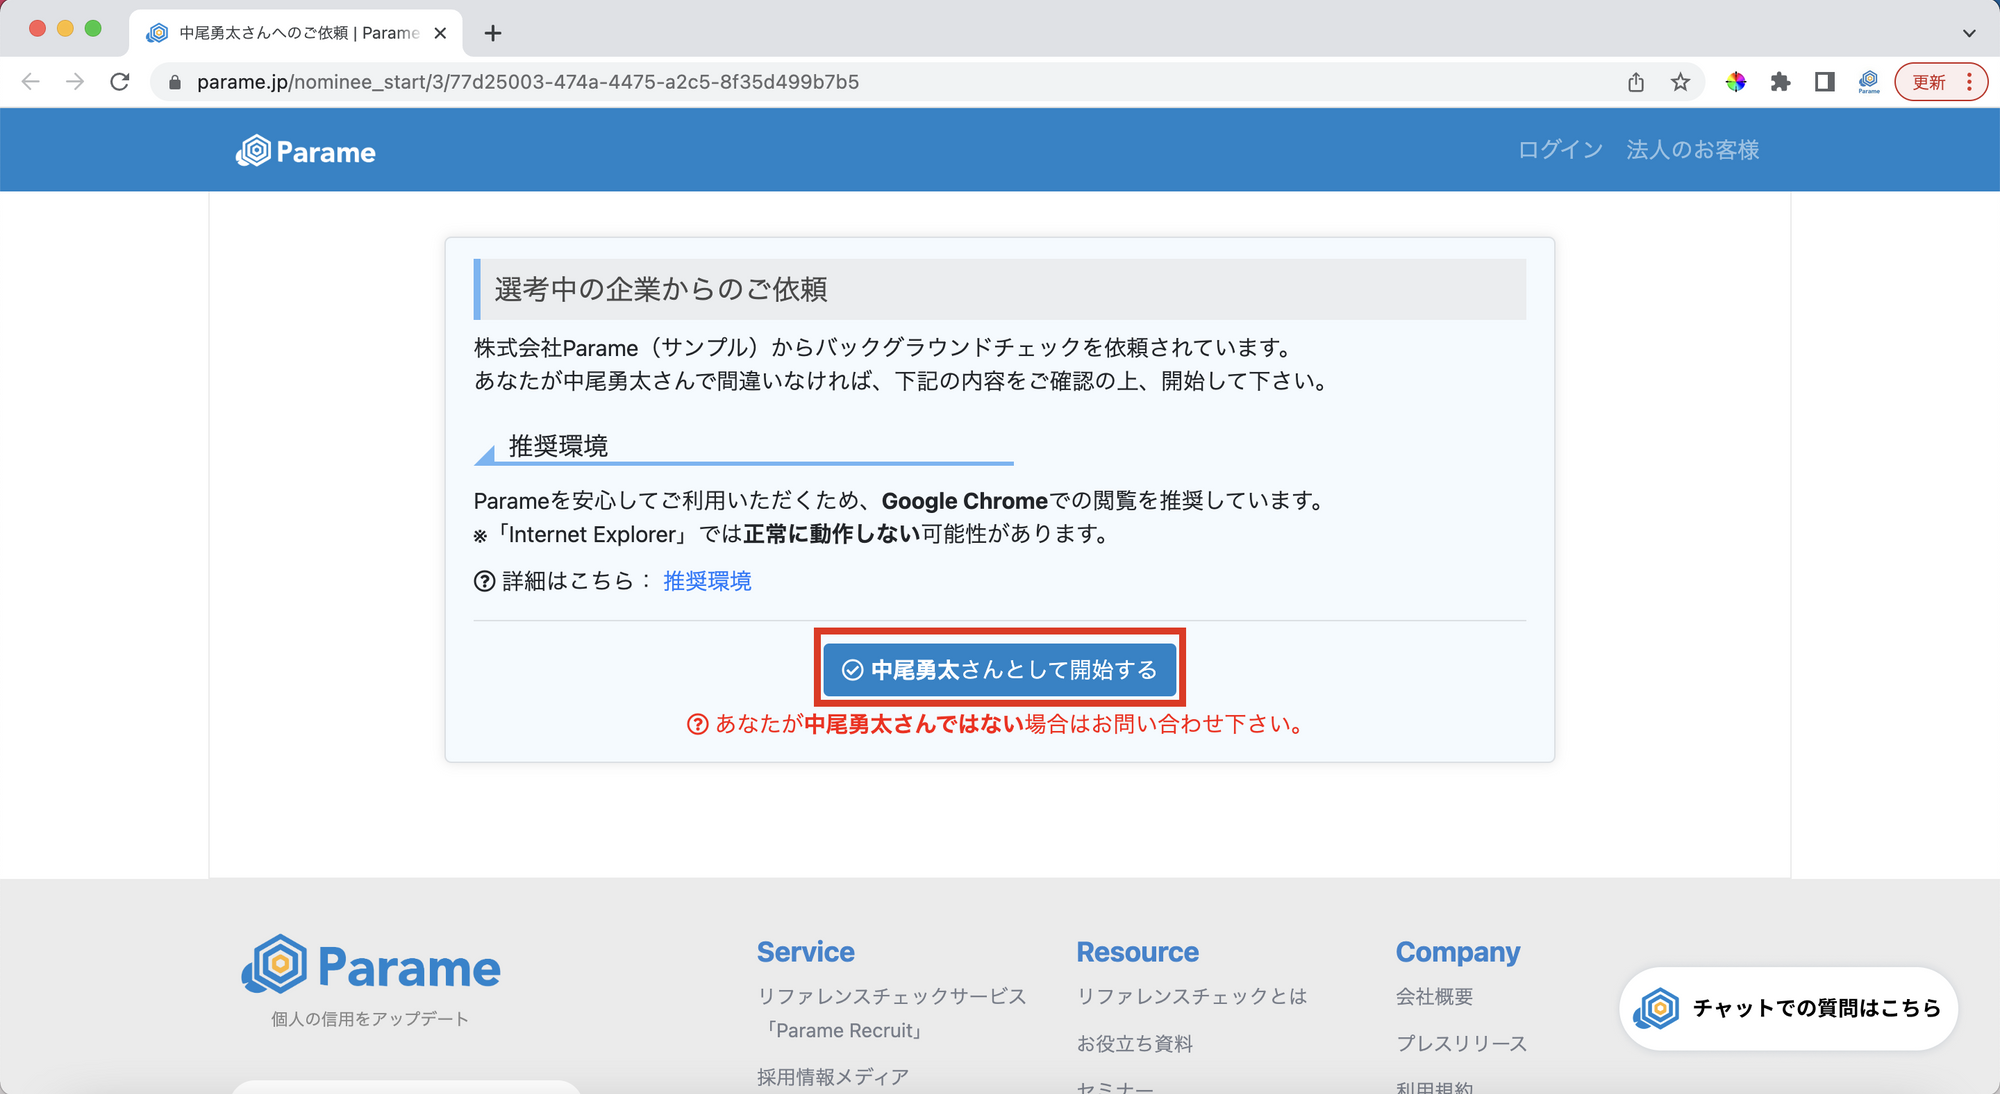Select the parame.jp URL address field
Image resolution: width=2000 pixels, height=1094 pixels.
(x=528, y=82)
